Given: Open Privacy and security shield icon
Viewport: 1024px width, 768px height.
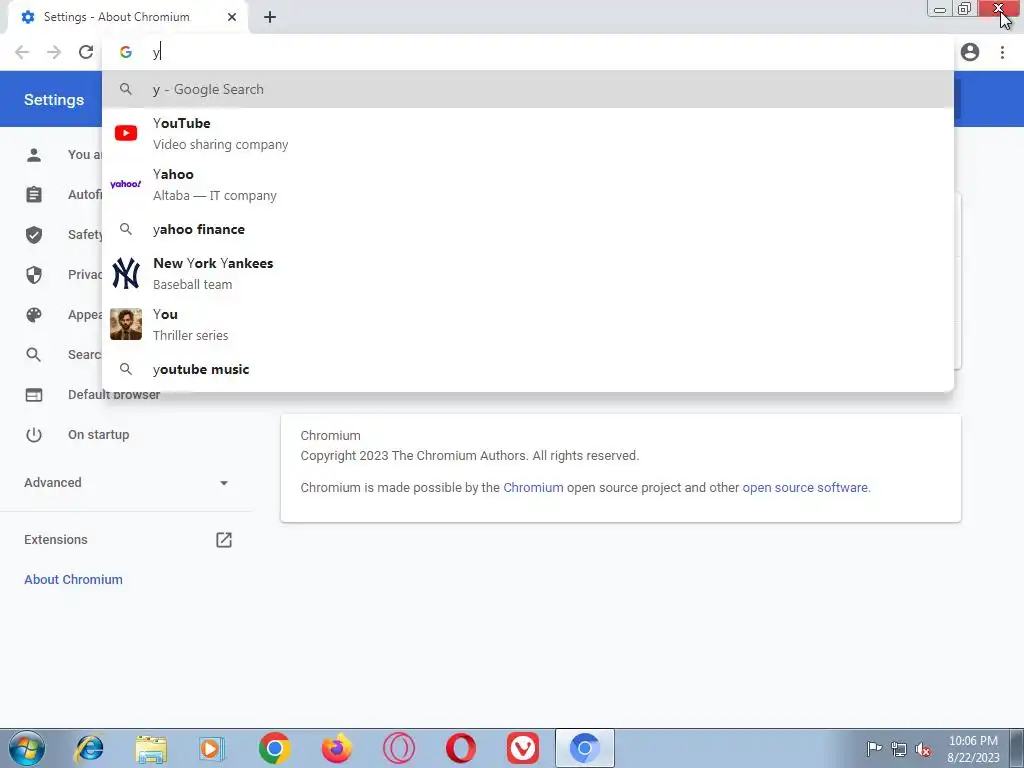Looking at the screenshot, I should [34, 274].
